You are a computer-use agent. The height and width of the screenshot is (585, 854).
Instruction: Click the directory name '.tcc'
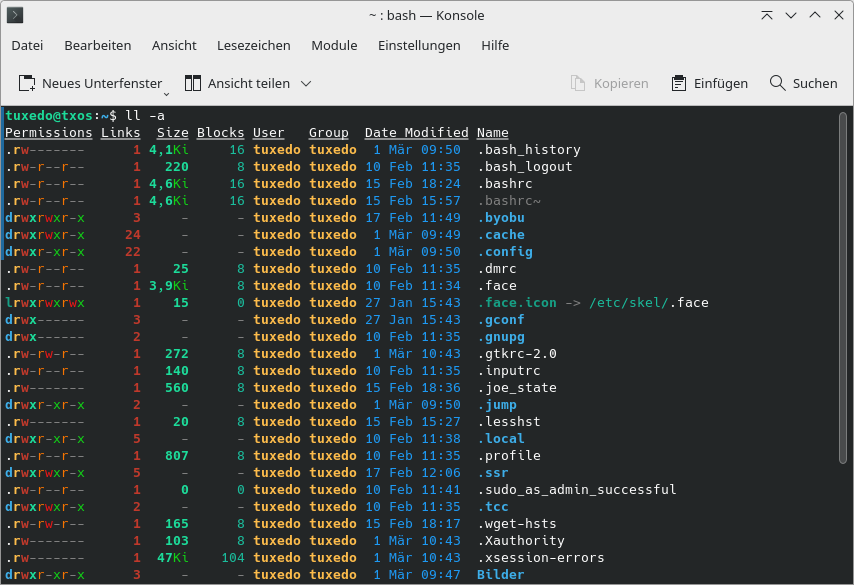(x=493, y=507)
